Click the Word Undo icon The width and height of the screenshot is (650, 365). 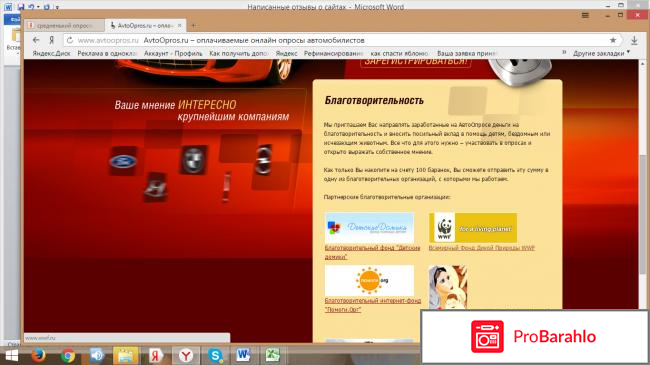coord(32,6)
